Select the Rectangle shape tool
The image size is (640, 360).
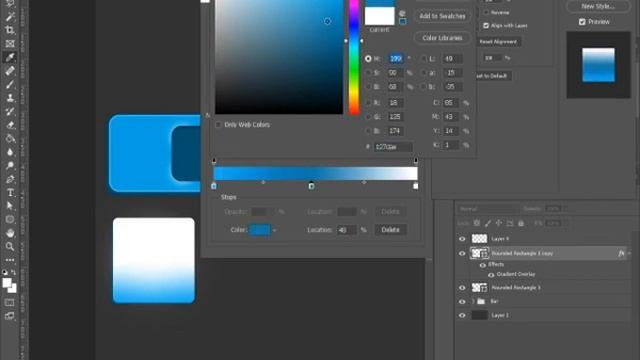(x=10, y=219)
